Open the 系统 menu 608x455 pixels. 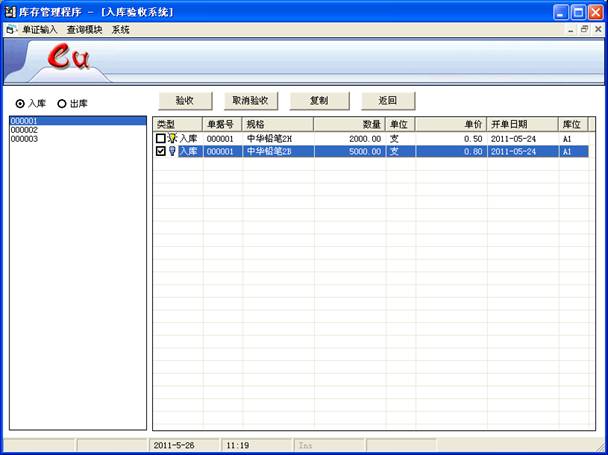[x=120, y=30]
